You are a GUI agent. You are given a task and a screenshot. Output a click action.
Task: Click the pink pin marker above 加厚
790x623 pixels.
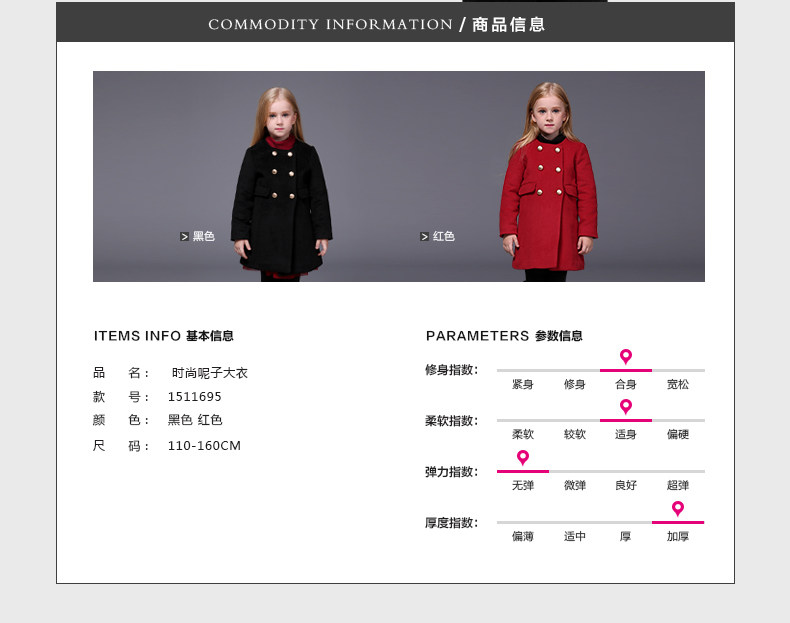click(678, 509)
